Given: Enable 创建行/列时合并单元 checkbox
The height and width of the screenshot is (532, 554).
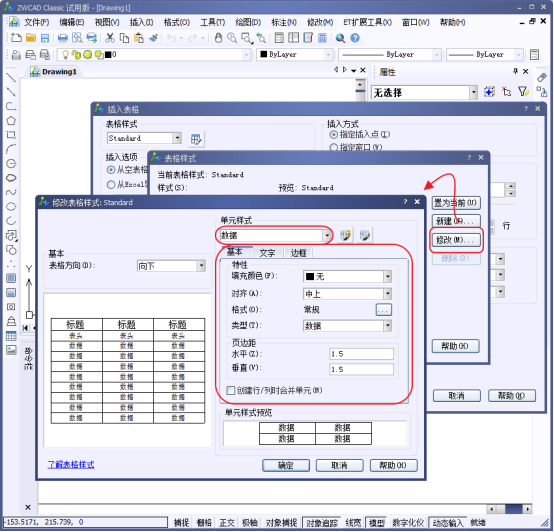Looking at the screenshot, I should [230, 391].
